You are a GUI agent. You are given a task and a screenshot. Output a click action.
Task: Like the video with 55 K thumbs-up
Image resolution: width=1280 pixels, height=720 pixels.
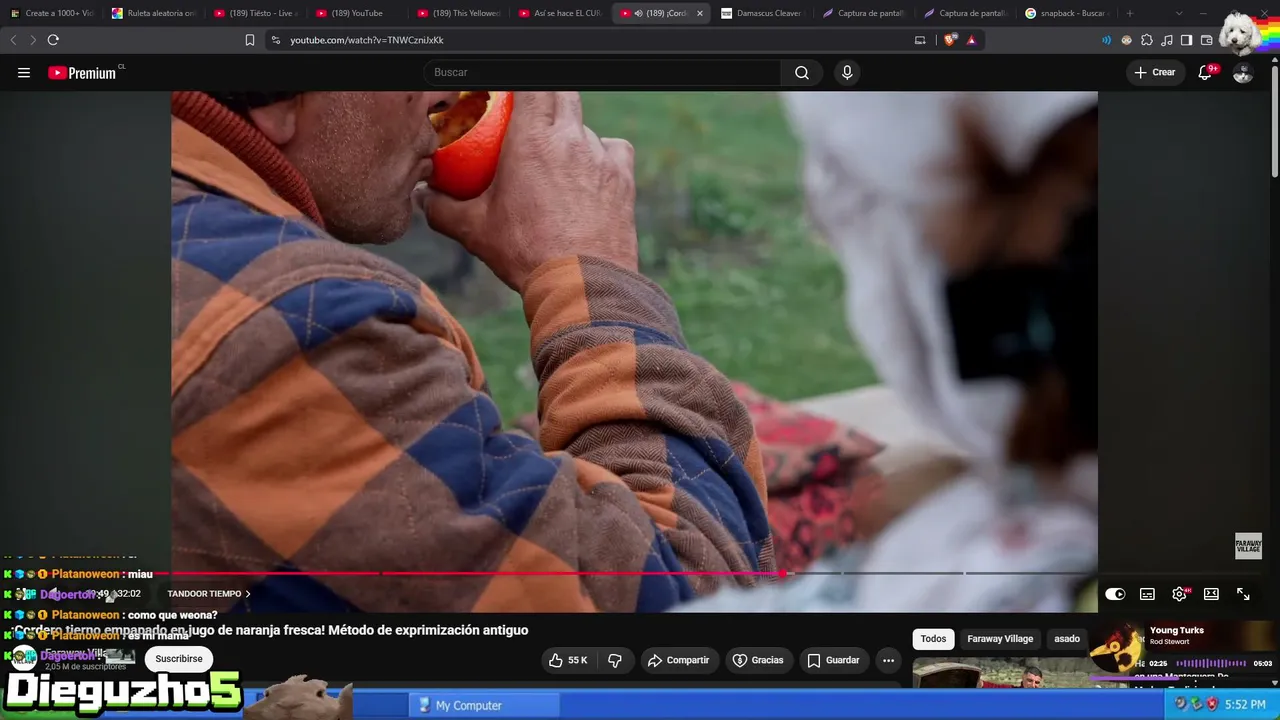[568, 660]
